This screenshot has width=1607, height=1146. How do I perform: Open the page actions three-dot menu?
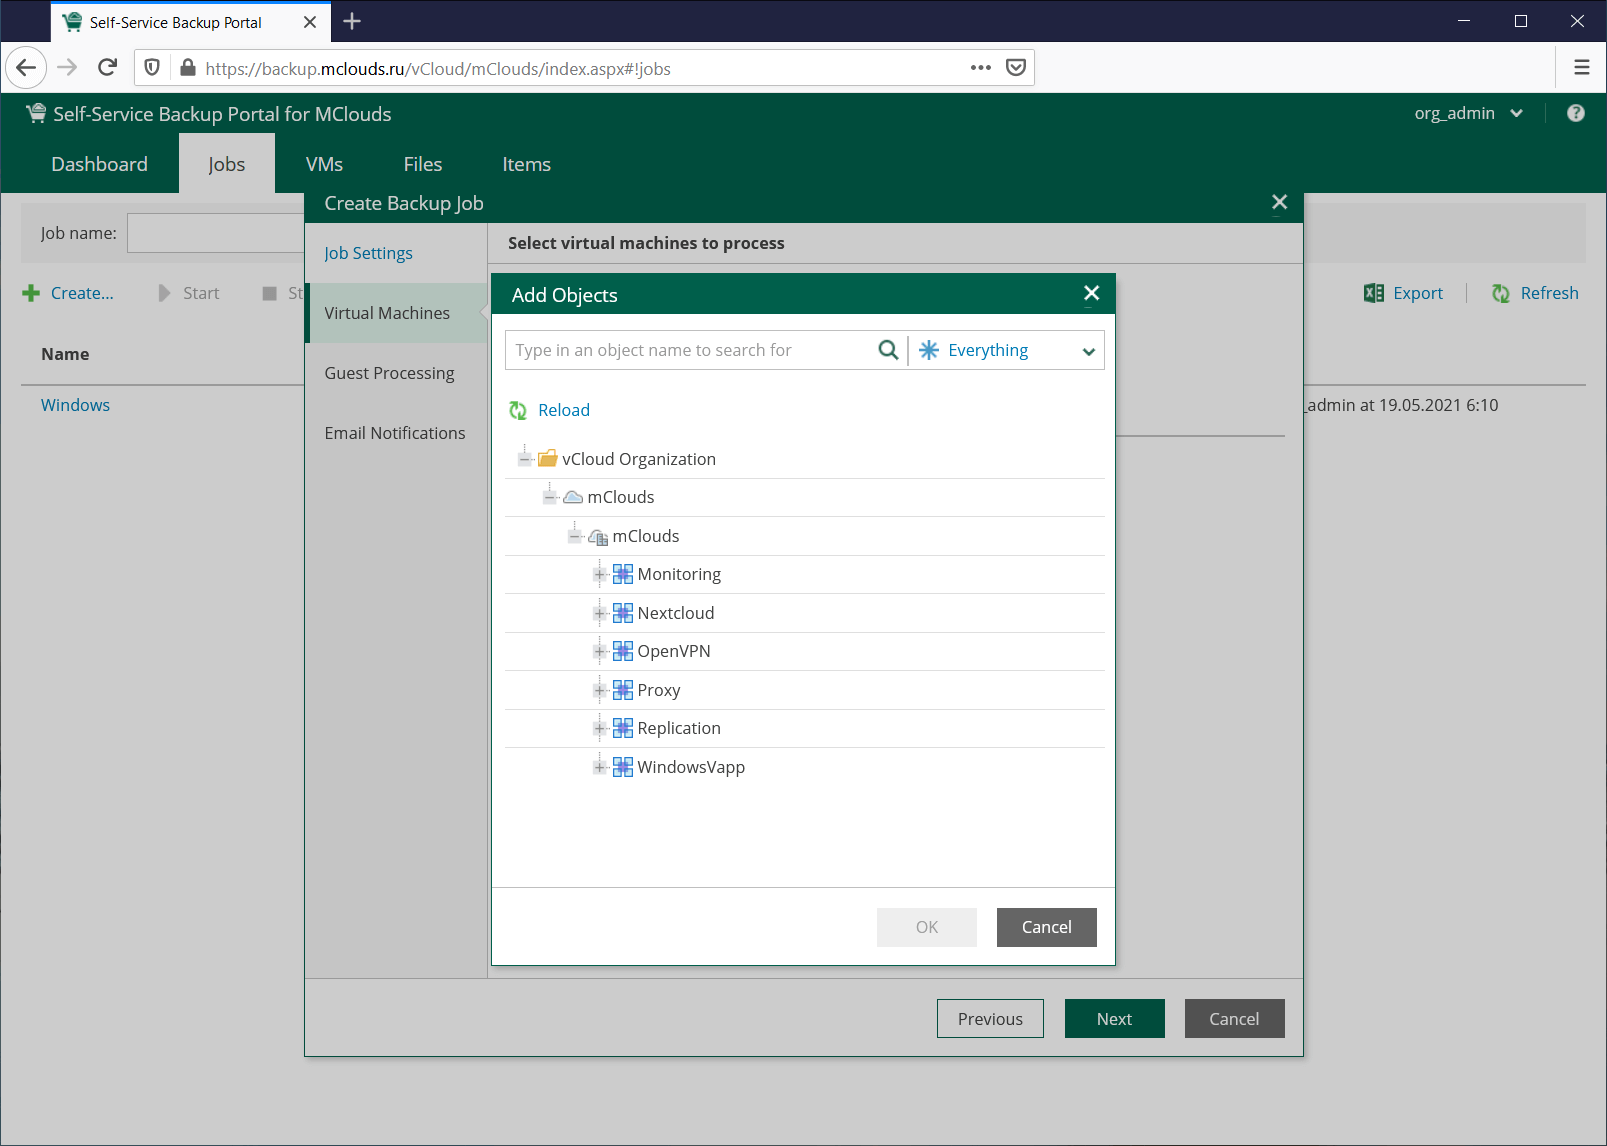(980, 67)
